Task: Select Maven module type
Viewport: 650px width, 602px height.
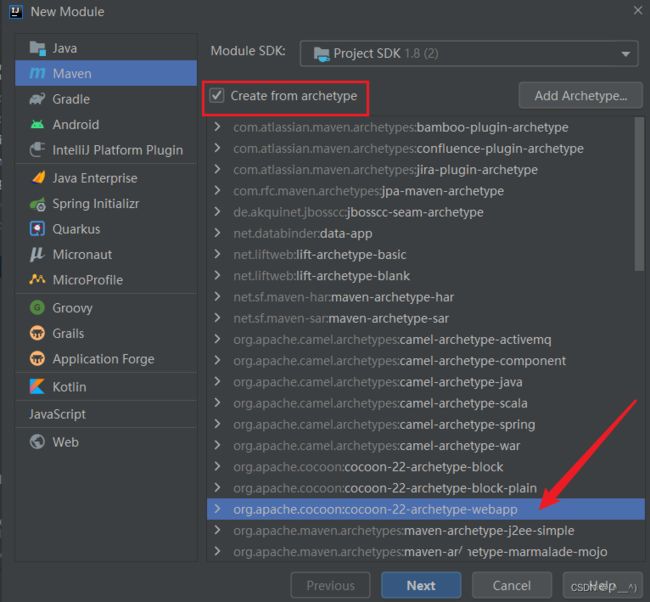Action: click(x=106, y=73)
